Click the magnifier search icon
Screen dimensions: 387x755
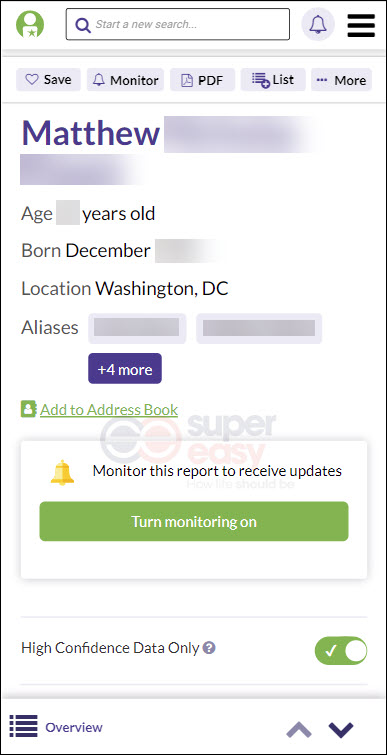point(83,25)
